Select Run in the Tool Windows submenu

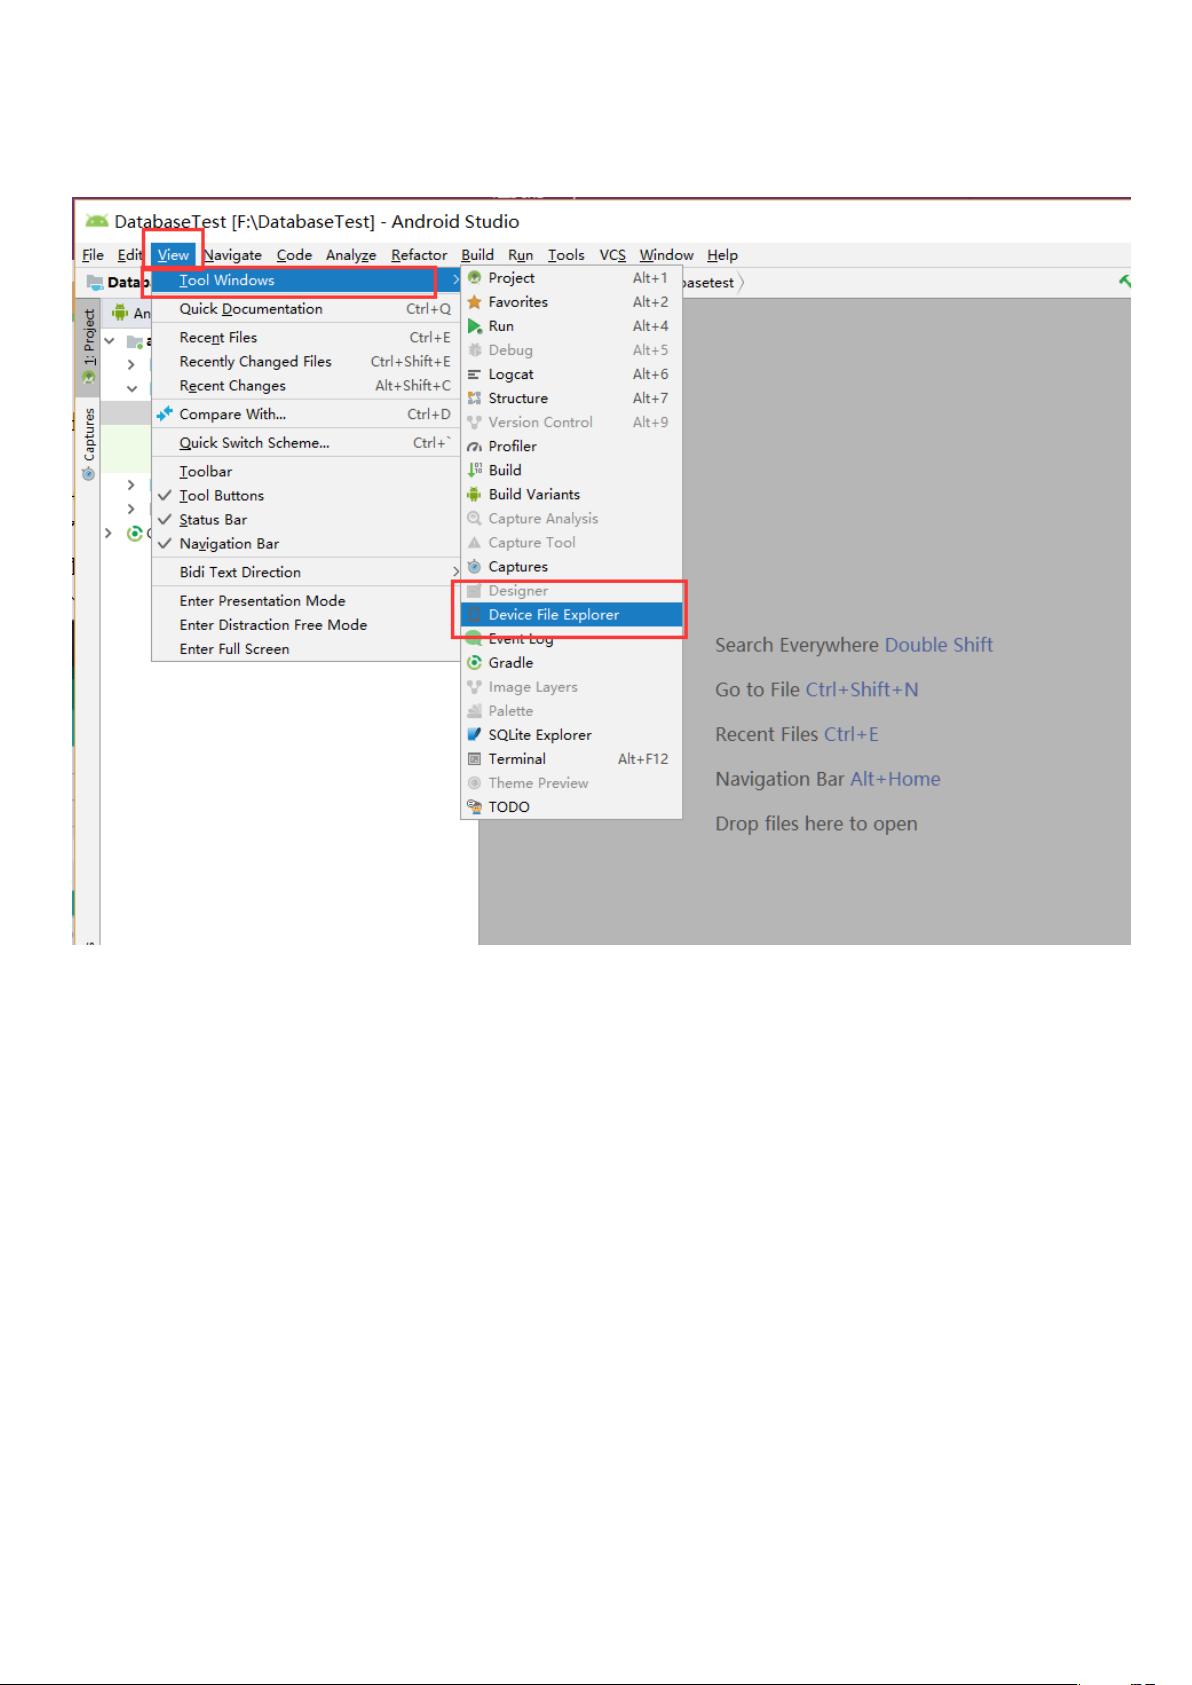pyautogui.click(x=571, y=326)
